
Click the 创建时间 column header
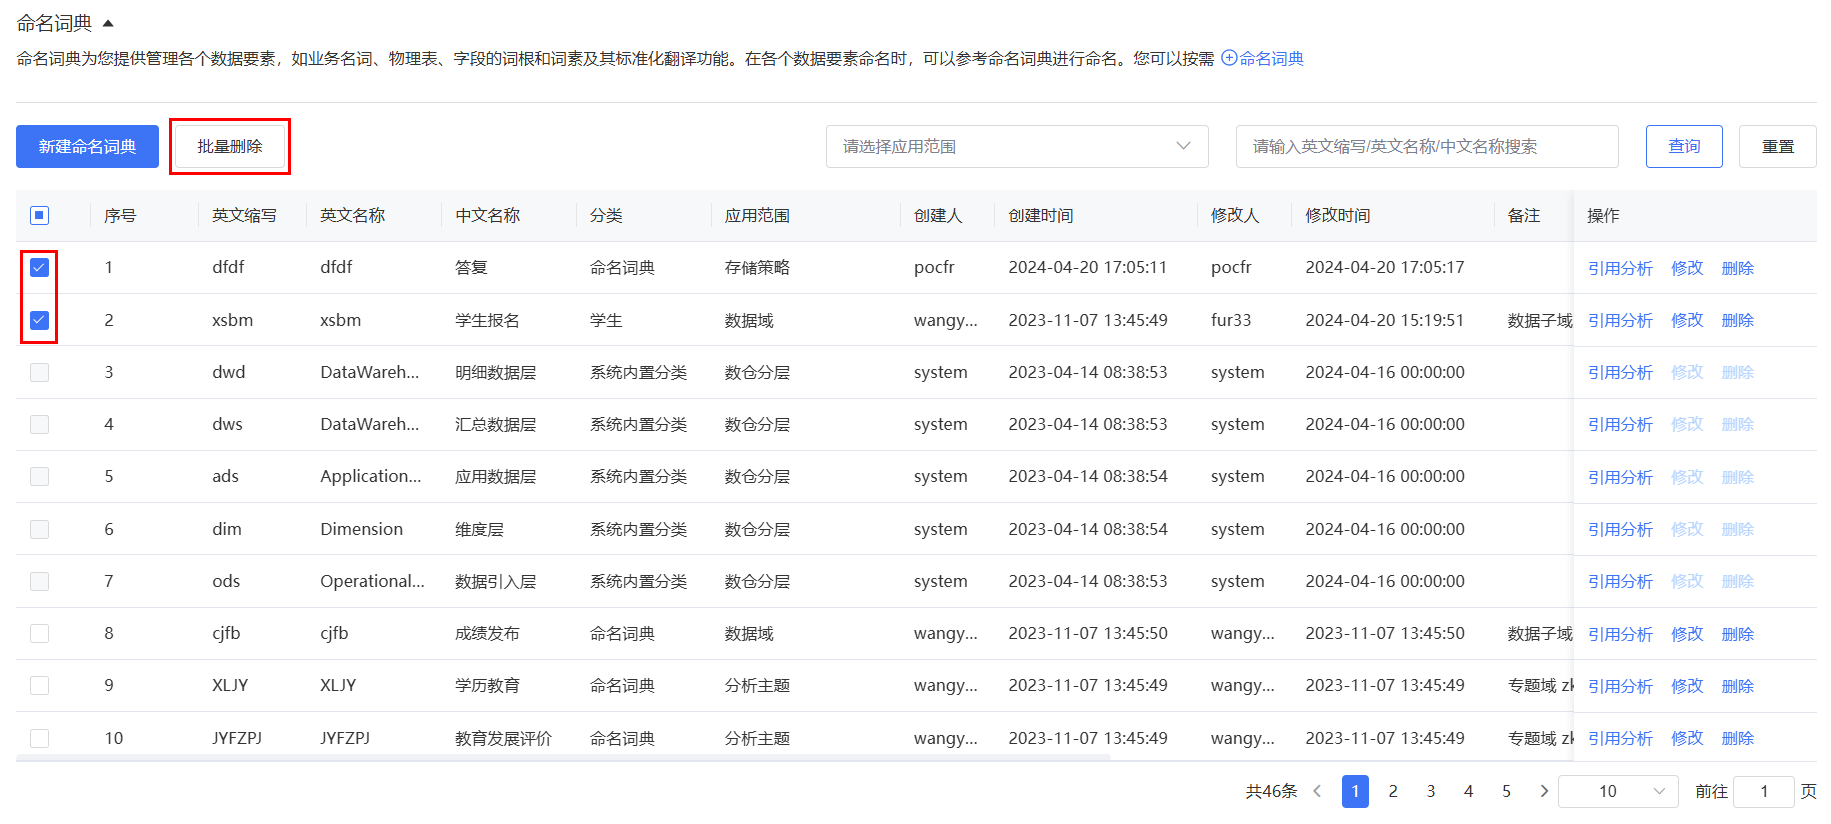[x=1041, y=216]
